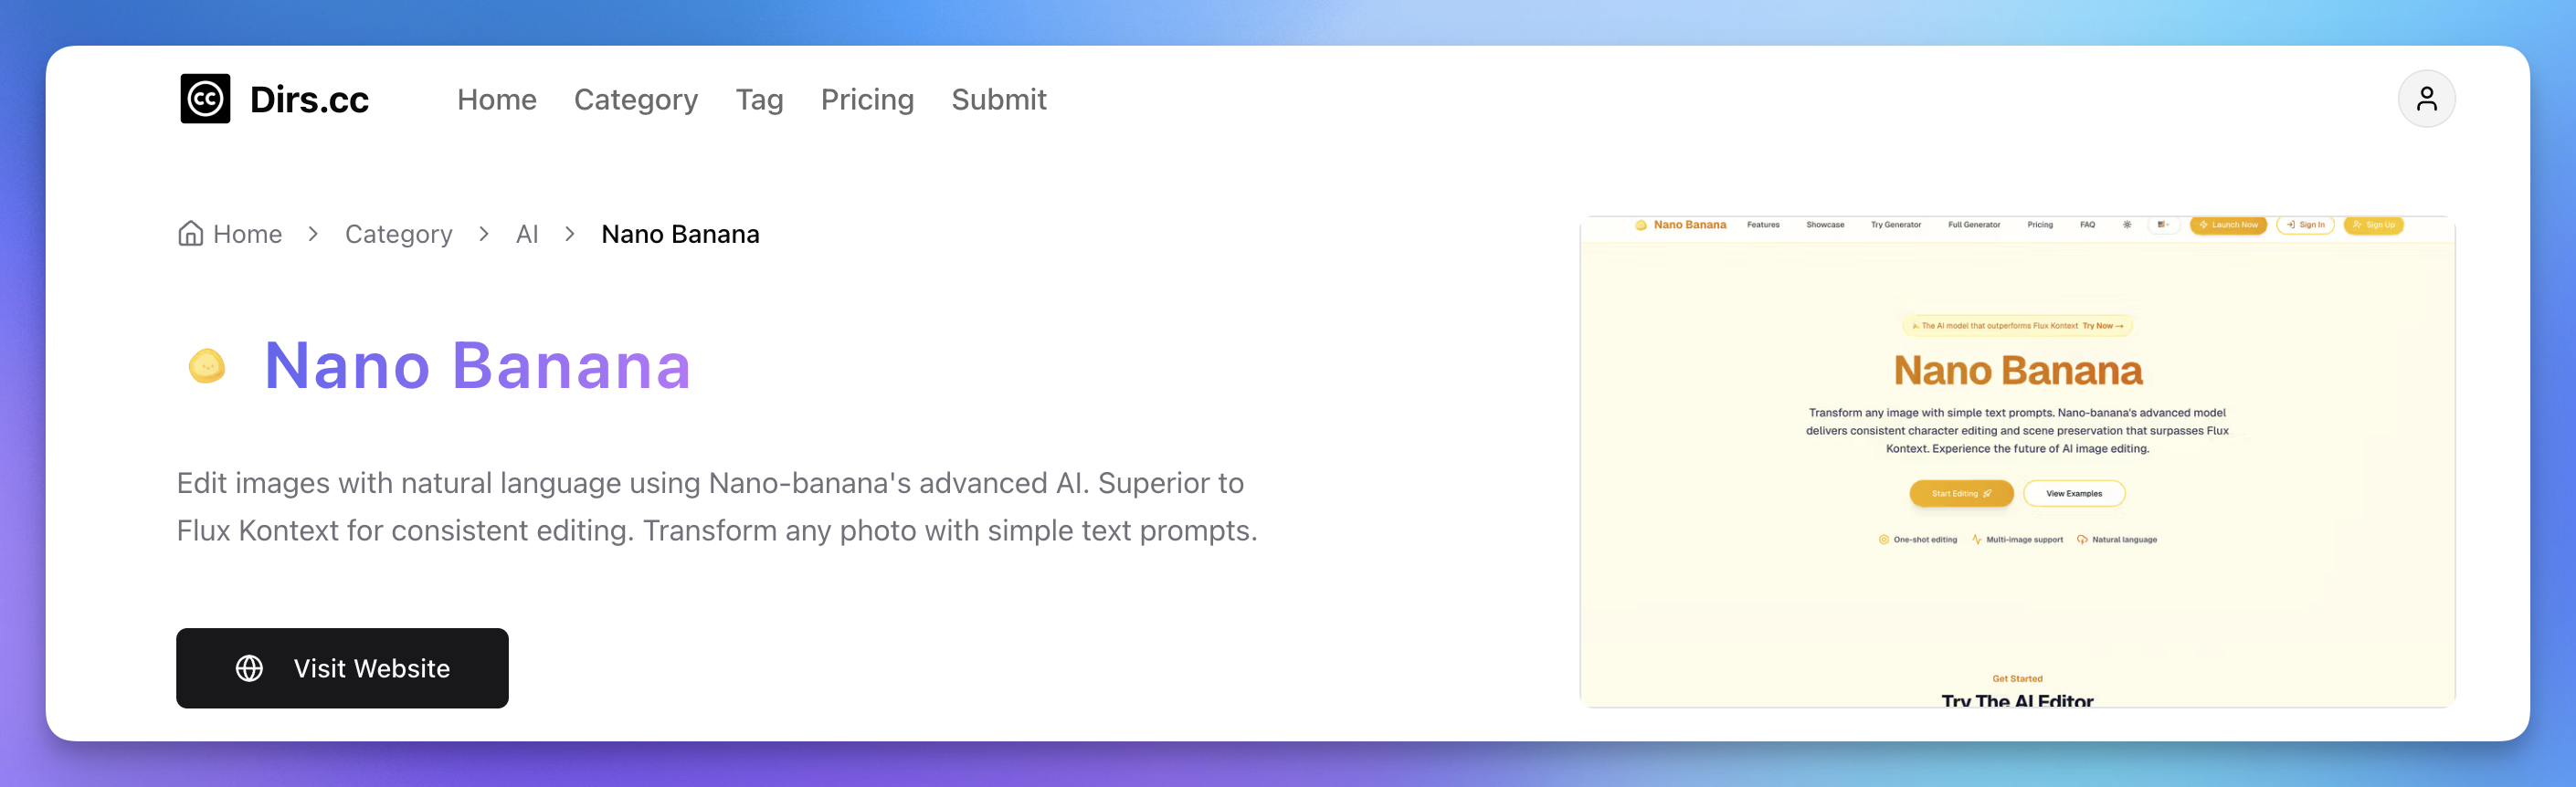Click the Nano Banana gradient page title
This screenshot has width=2576, height=787.
pyautogui.click(x=478, y=366)
